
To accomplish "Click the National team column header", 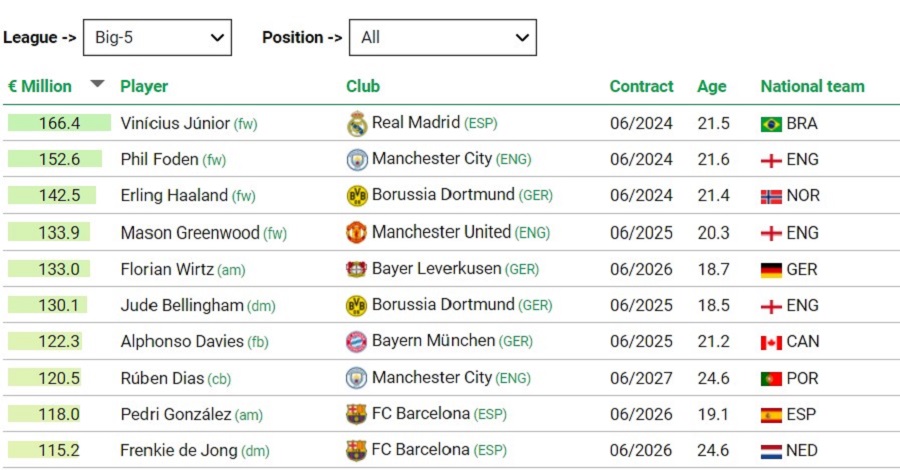I will click(812, 86).
